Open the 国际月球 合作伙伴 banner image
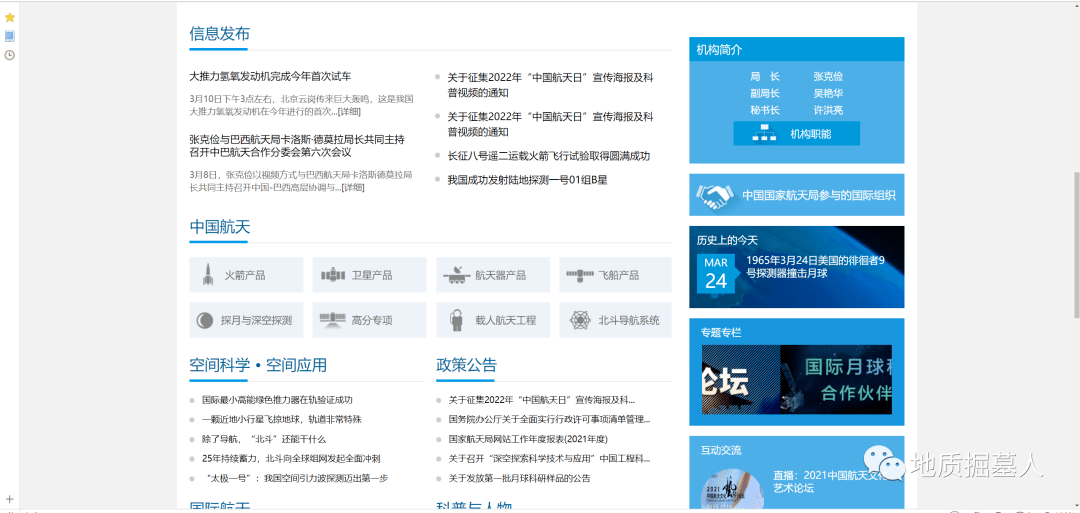This screenshot has height=513, width=1080. coord(797,379)
